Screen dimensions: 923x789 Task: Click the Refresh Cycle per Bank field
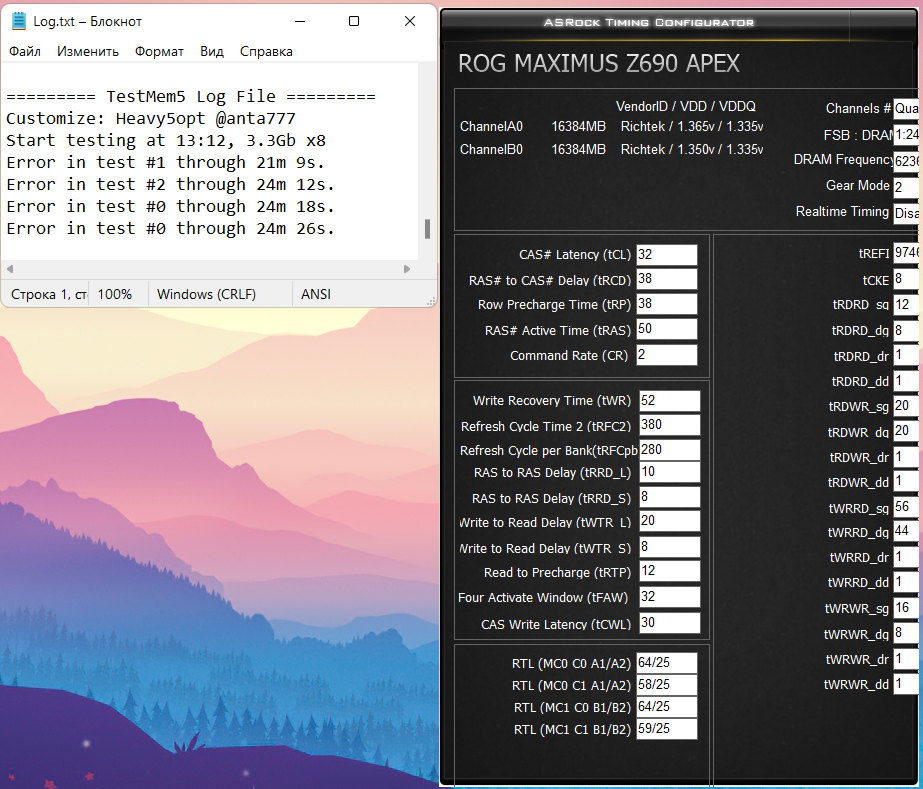tap(669, 450)
